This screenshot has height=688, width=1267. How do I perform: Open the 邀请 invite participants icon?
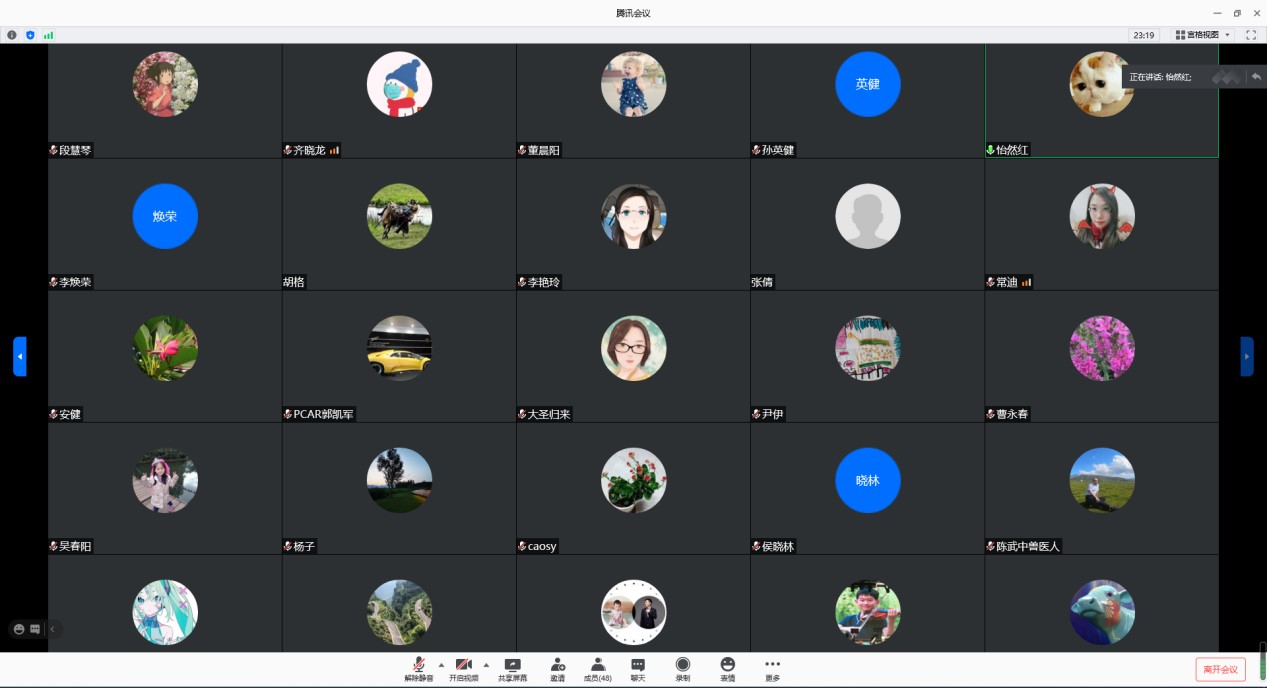pos(557,665)
